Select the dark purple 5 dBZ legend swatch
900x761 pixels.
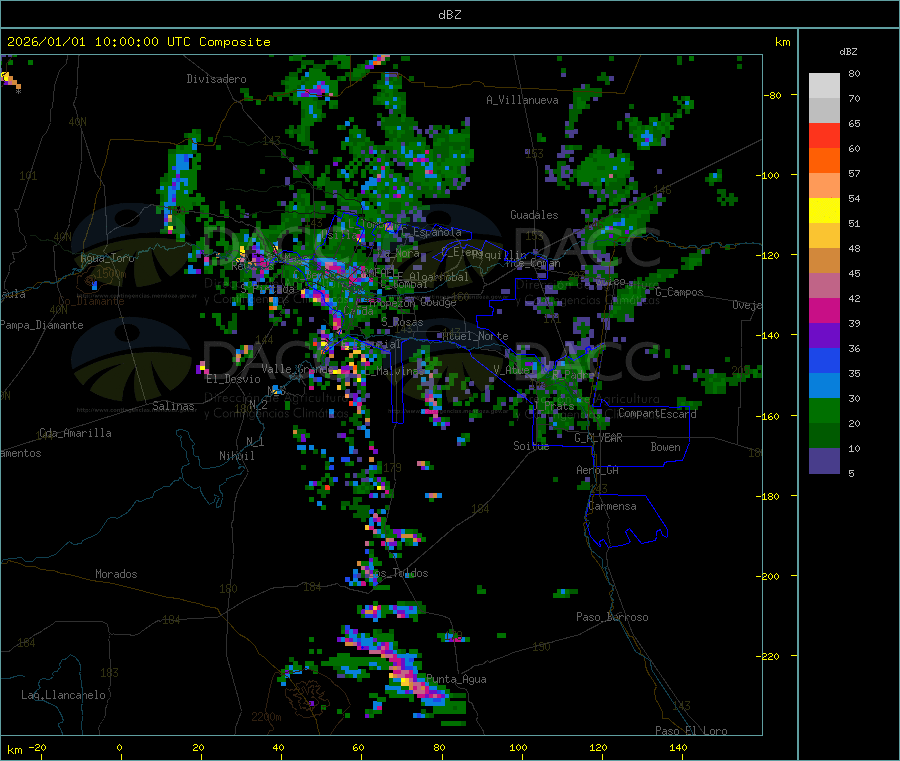824,461
